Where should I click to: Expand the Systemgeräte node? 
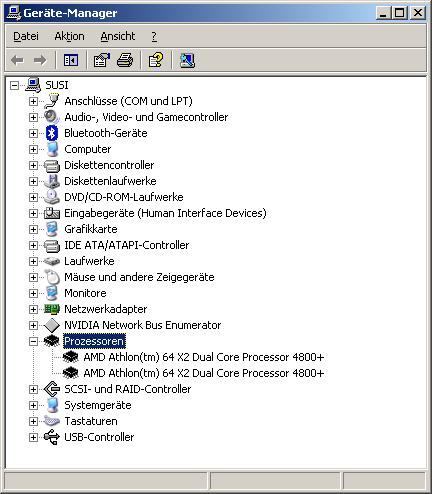(33, 405)
